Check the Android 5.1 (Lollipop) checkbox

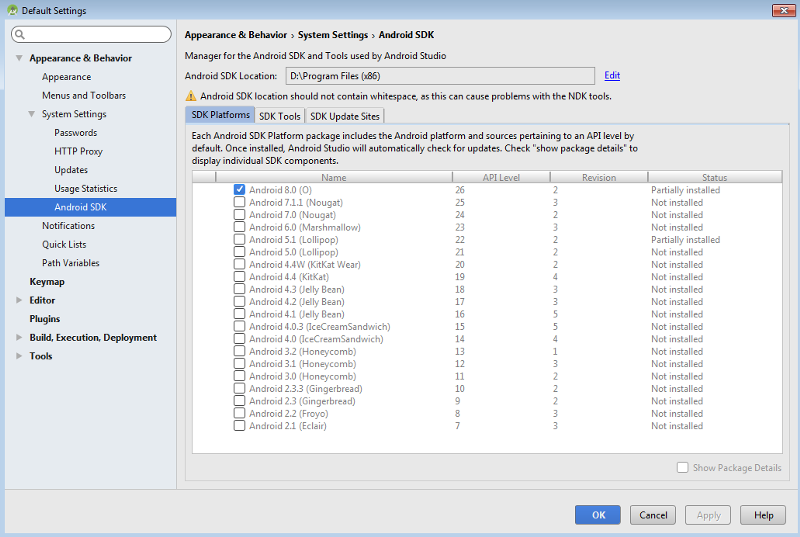[239, 239]
